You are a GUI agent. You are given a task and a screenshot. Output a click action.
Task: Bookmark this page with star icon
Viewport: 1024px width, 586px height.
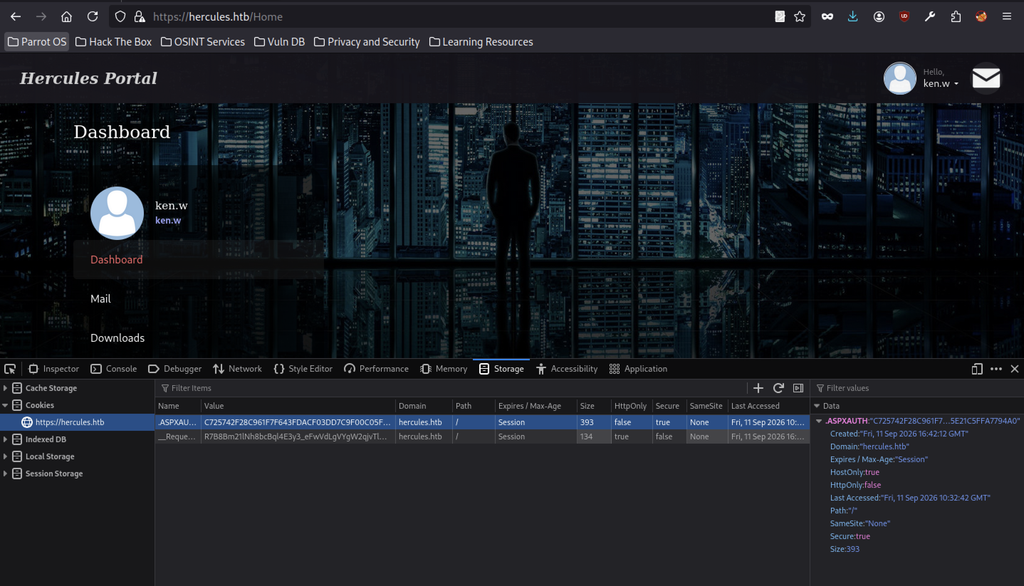click(x=799, y=17)
